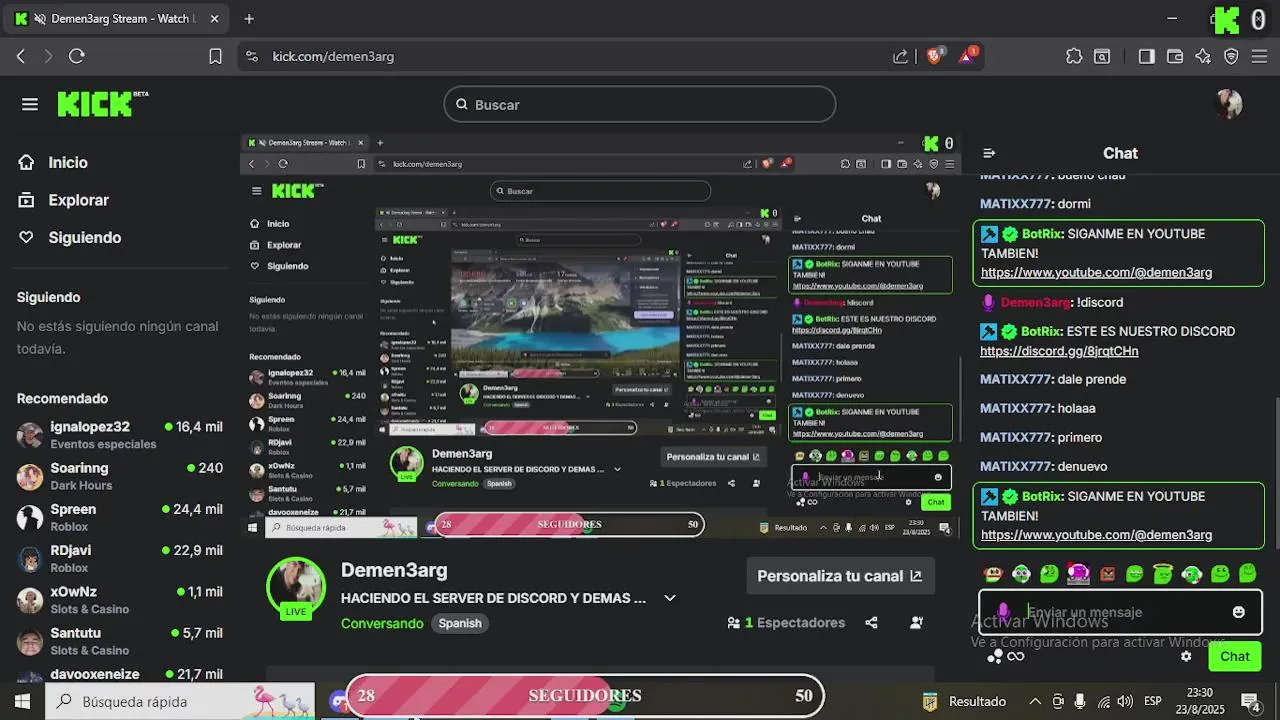Viewport: 1280px width, 720px height.
Task: Select the angry brown box emote
Action: click(1107, 574)
